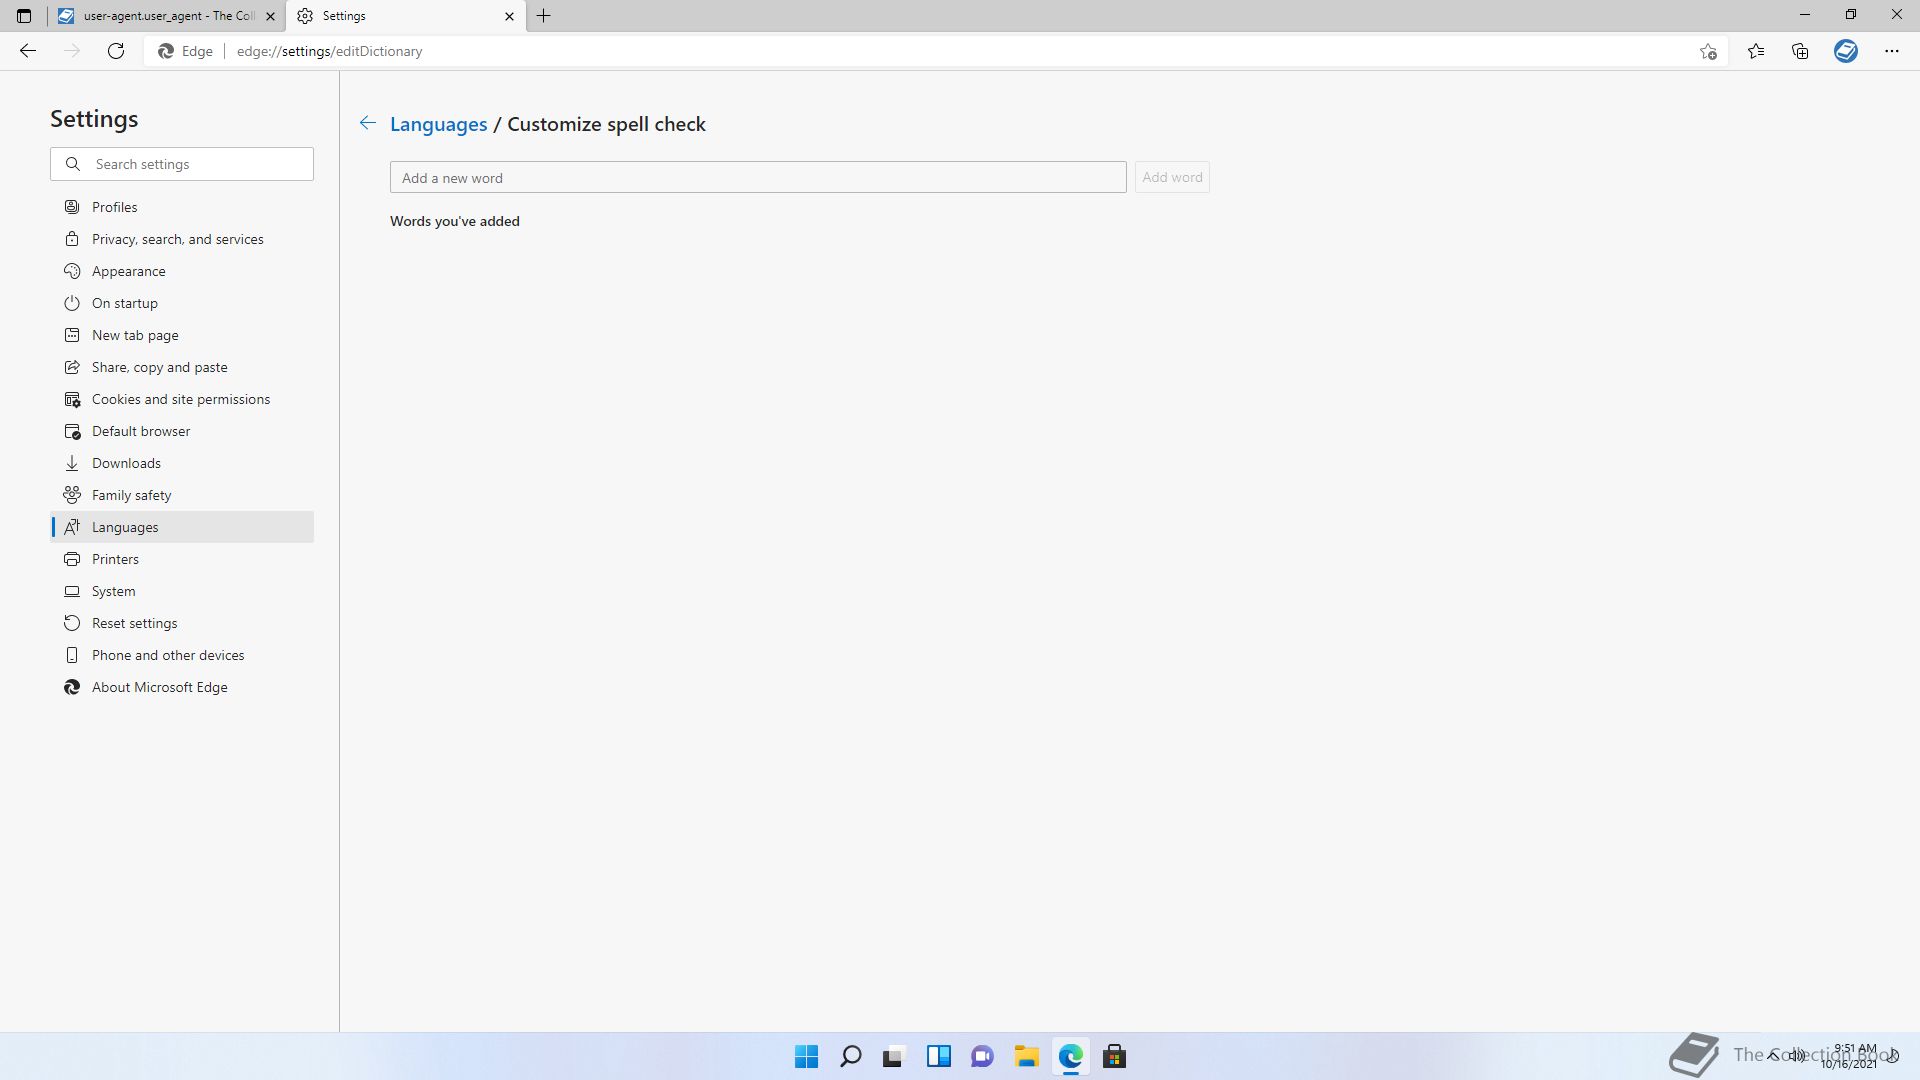Go to Cookies and site permissions
The height and width of the screenshot is (1080, 1920).
[x=180, y=399]
